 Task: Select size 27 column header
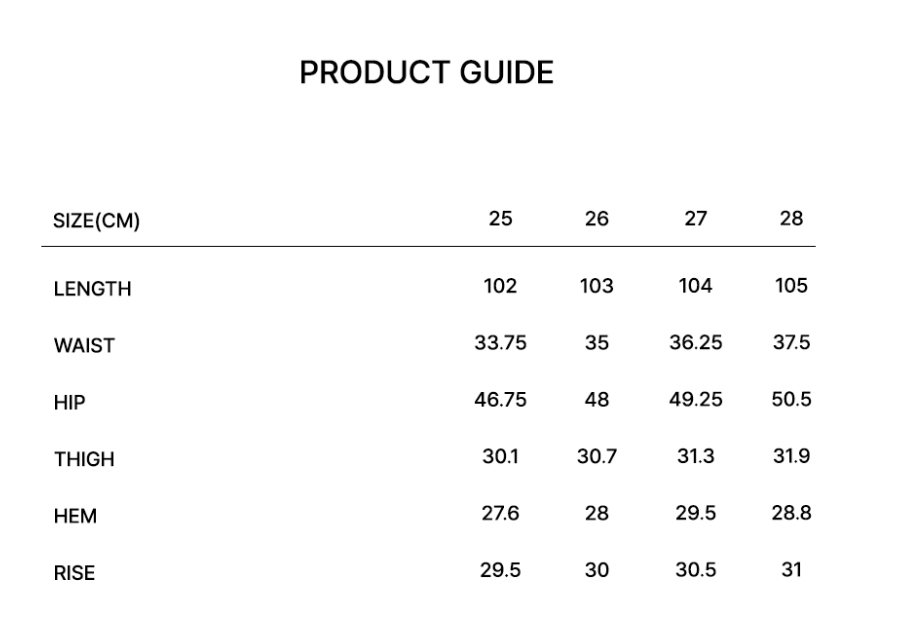(695, 218)
